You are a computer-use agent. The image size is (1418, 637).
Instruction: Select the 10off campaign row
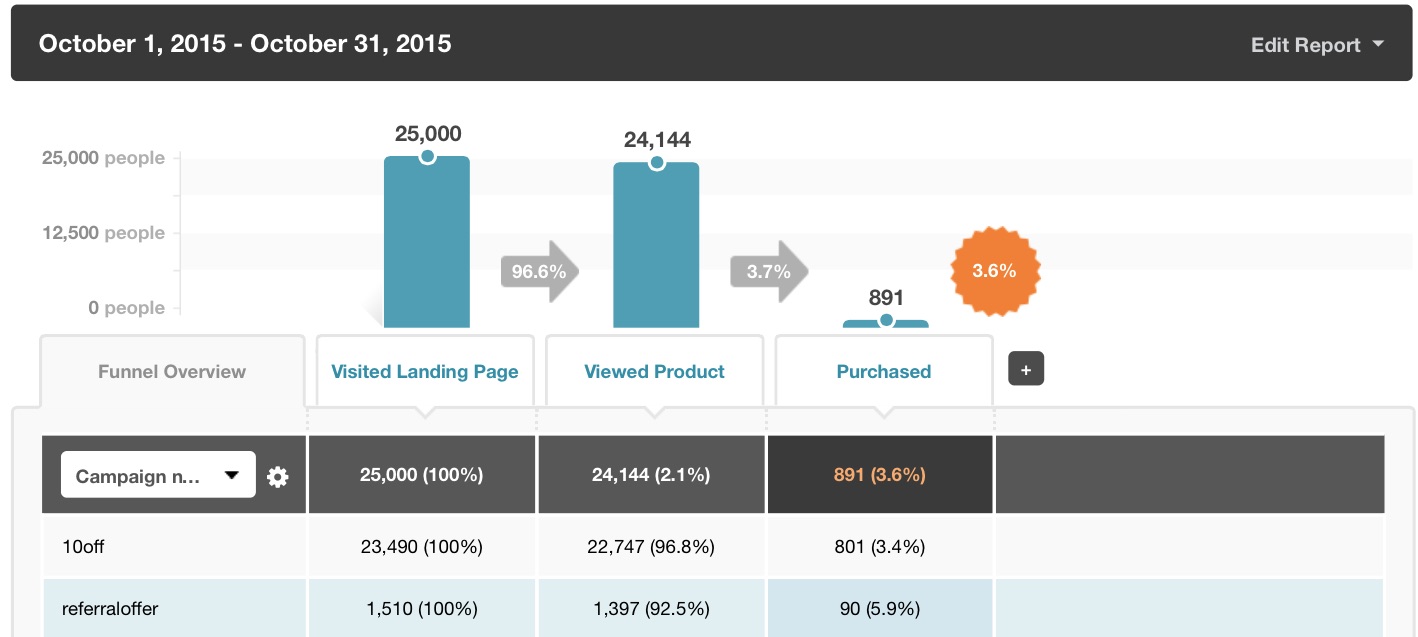(x=713, y=547)
